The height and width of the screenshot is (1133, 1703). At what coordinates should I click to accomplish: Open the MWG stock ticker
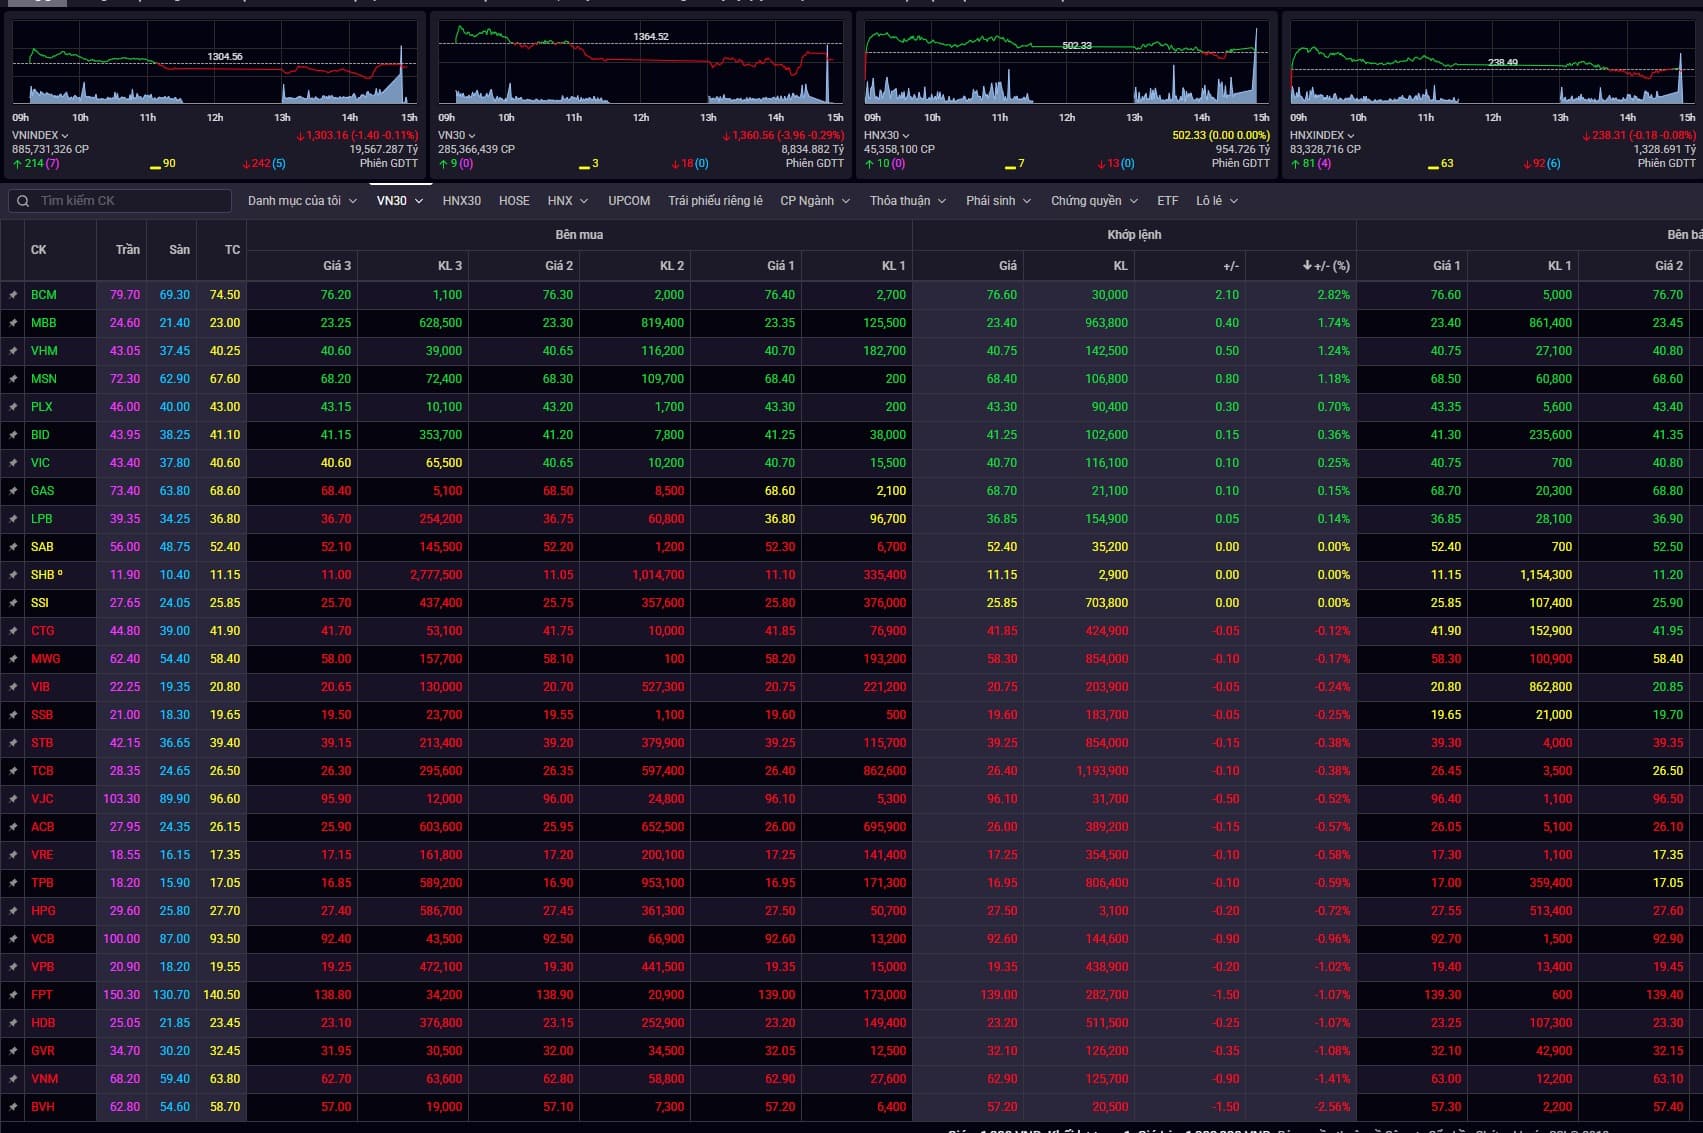(45, 659)
